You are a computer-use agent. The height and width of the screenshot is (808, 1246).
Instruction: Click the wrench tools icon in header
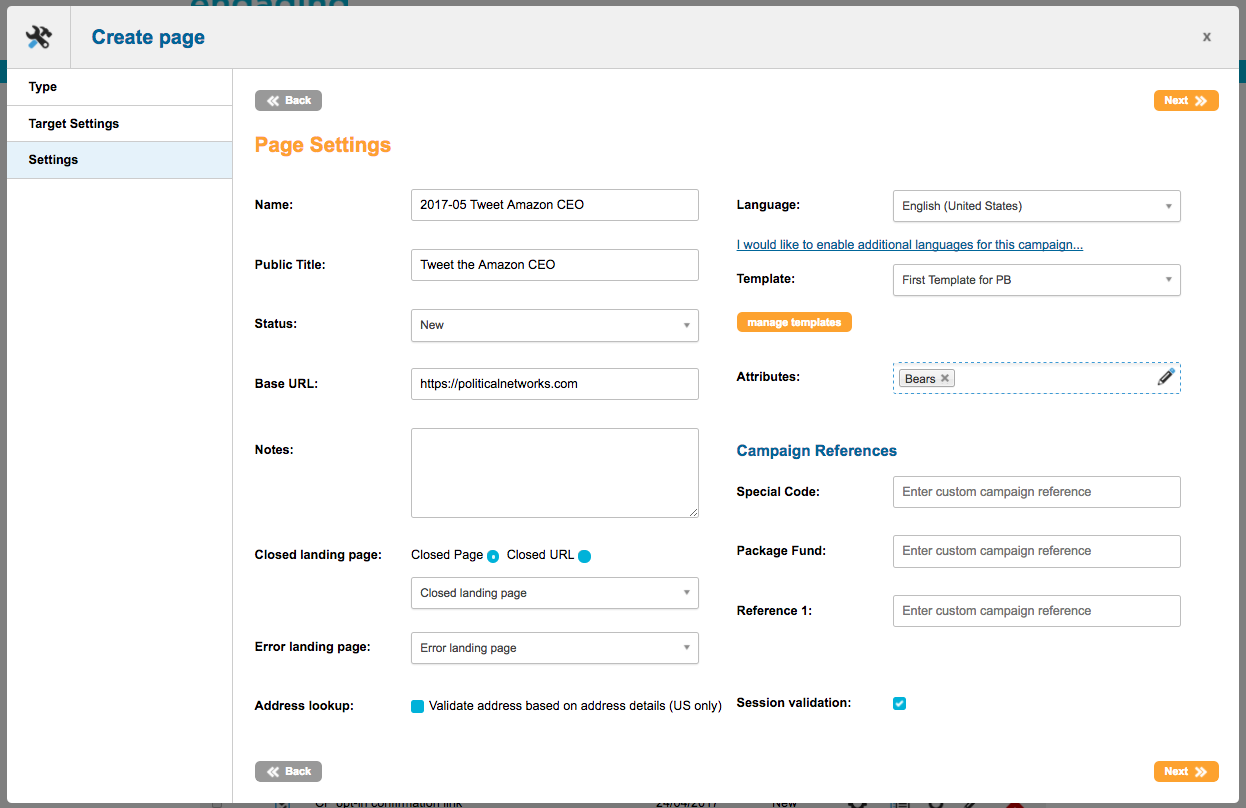click(x=39, y=38)
